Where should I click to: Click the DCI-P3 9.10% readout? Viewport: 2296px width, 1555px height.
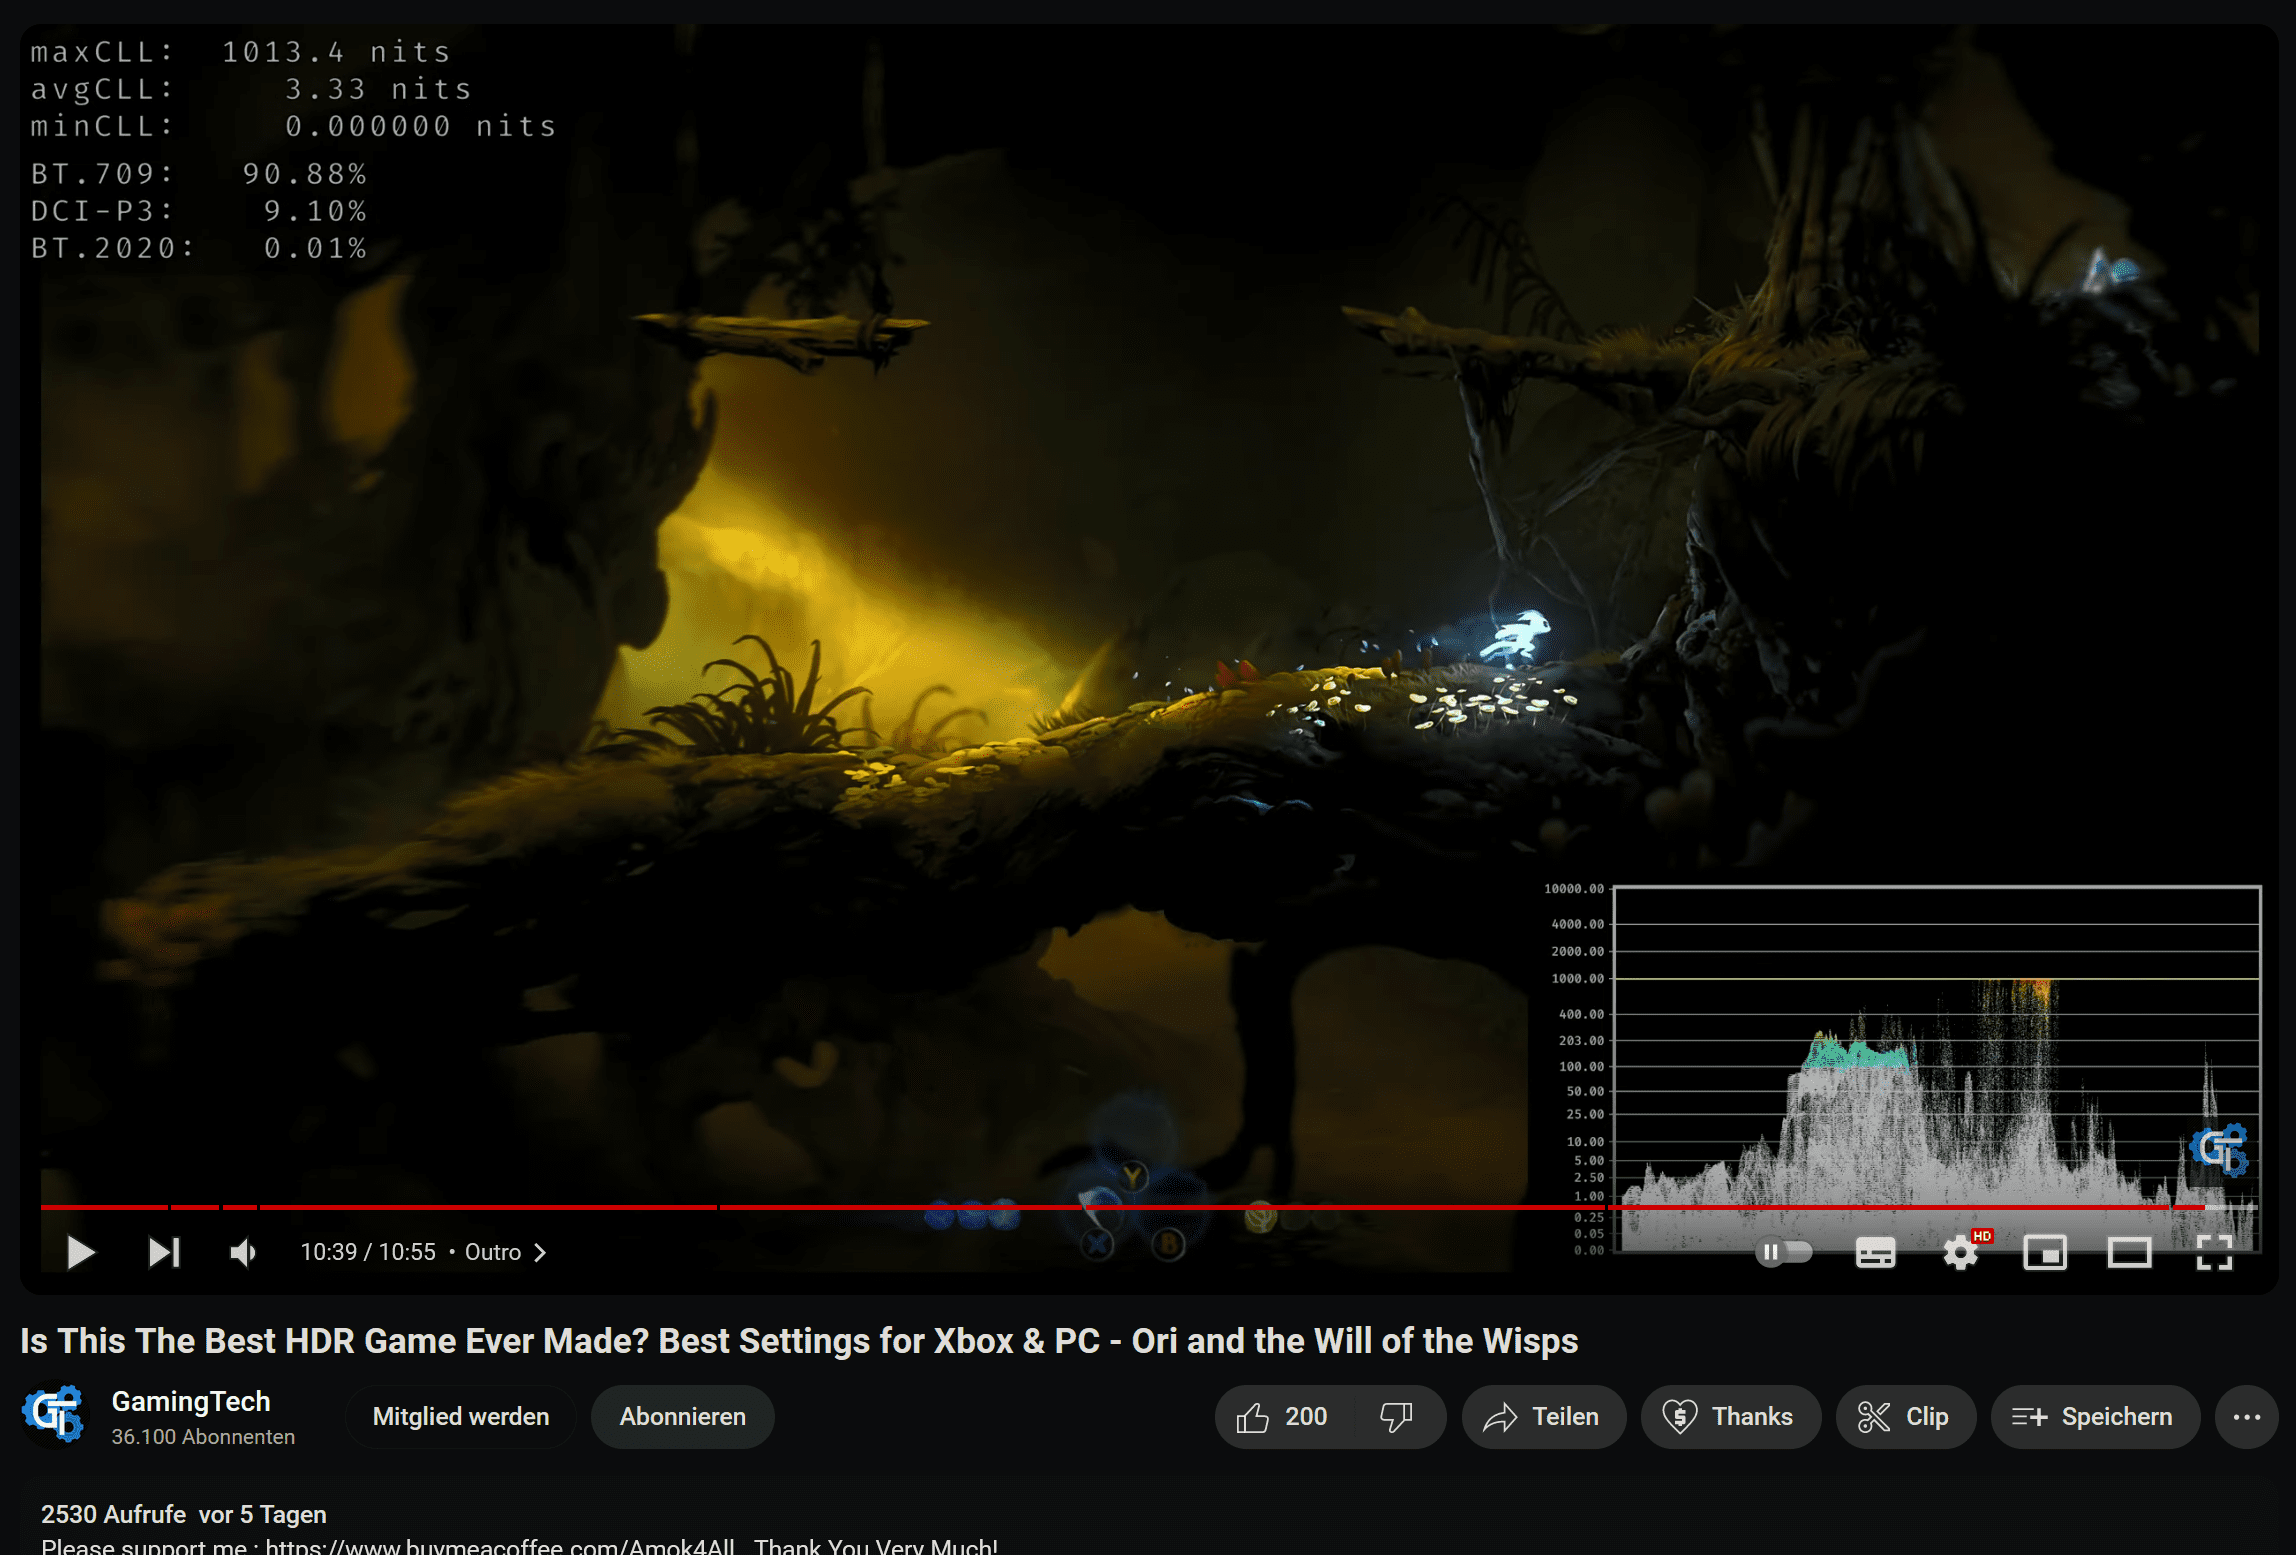[199, 211]
